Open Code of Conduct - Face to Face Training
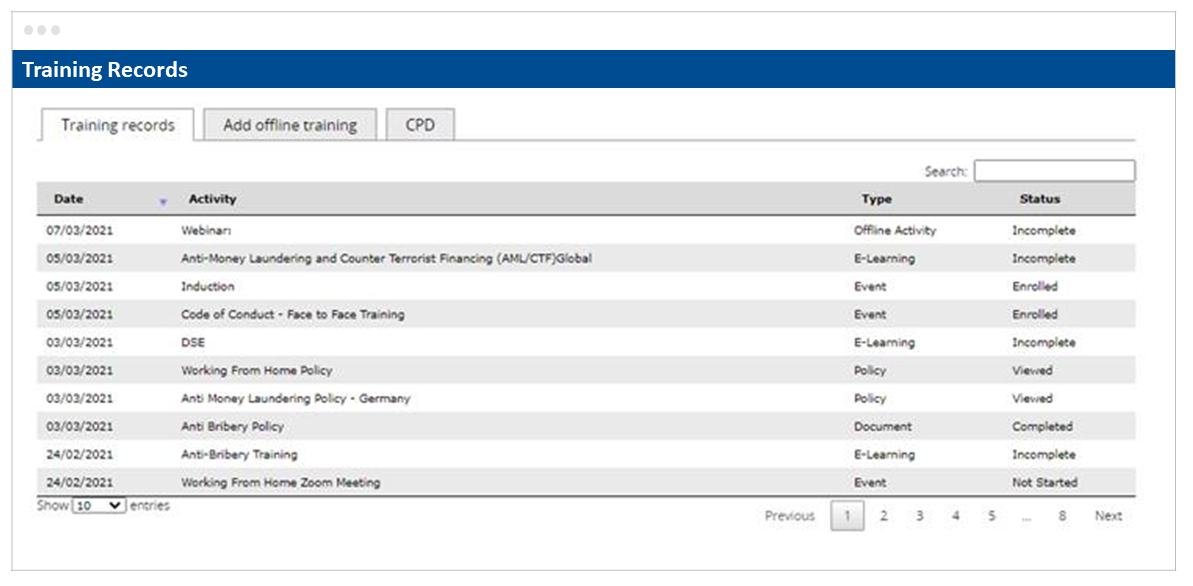This screenshot has height=586, width=1193. click(293, 314)
